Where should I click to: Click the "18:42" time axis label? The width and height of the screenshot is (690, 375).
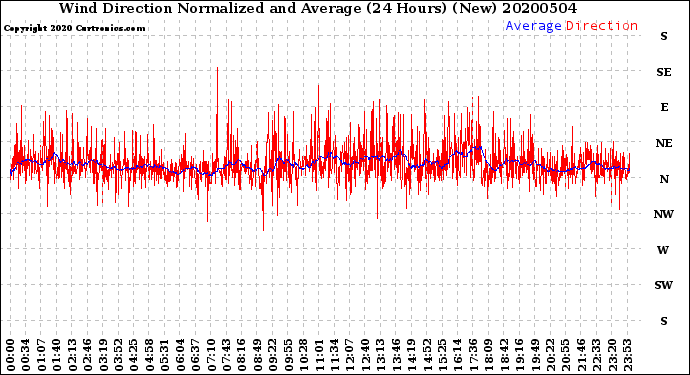pos(505,355)
